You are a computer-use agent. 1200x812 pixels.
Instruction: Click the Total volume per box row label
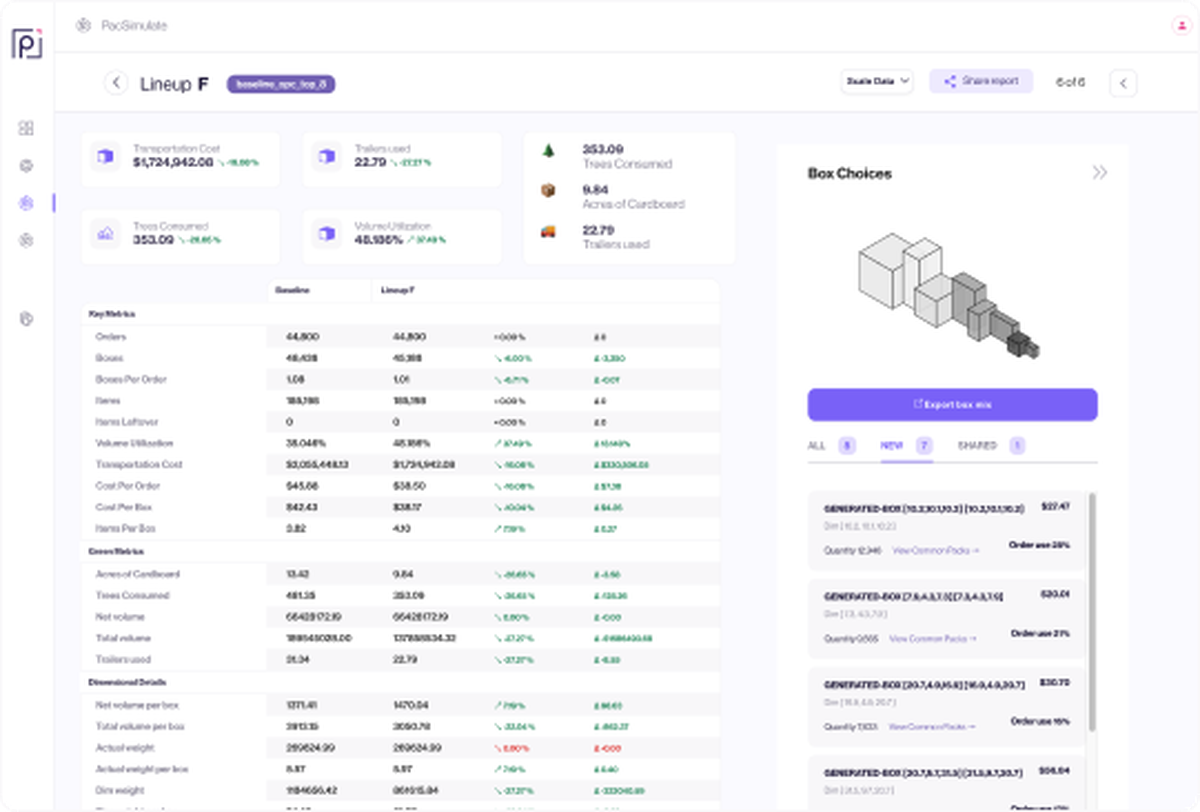[141, 726]
